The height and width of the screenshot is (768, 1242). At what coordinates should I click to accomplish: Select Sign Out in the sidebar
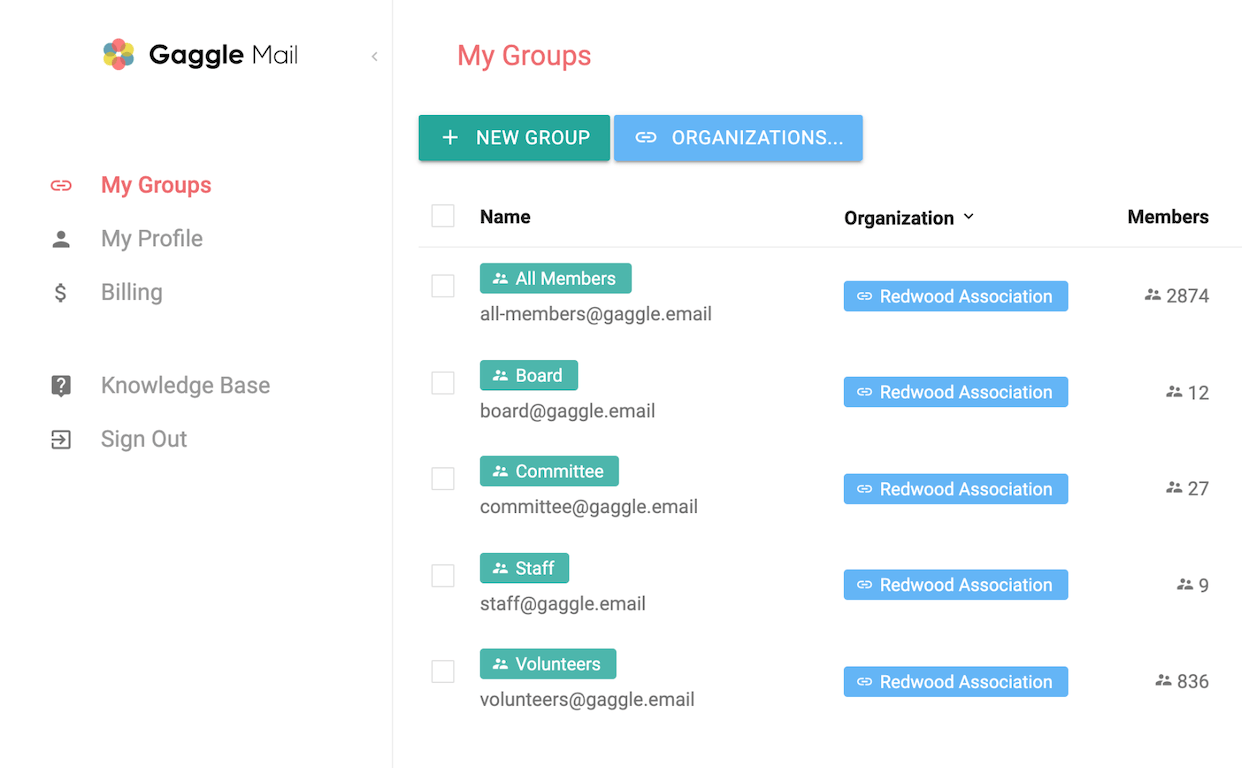click(x=144, y=439)
